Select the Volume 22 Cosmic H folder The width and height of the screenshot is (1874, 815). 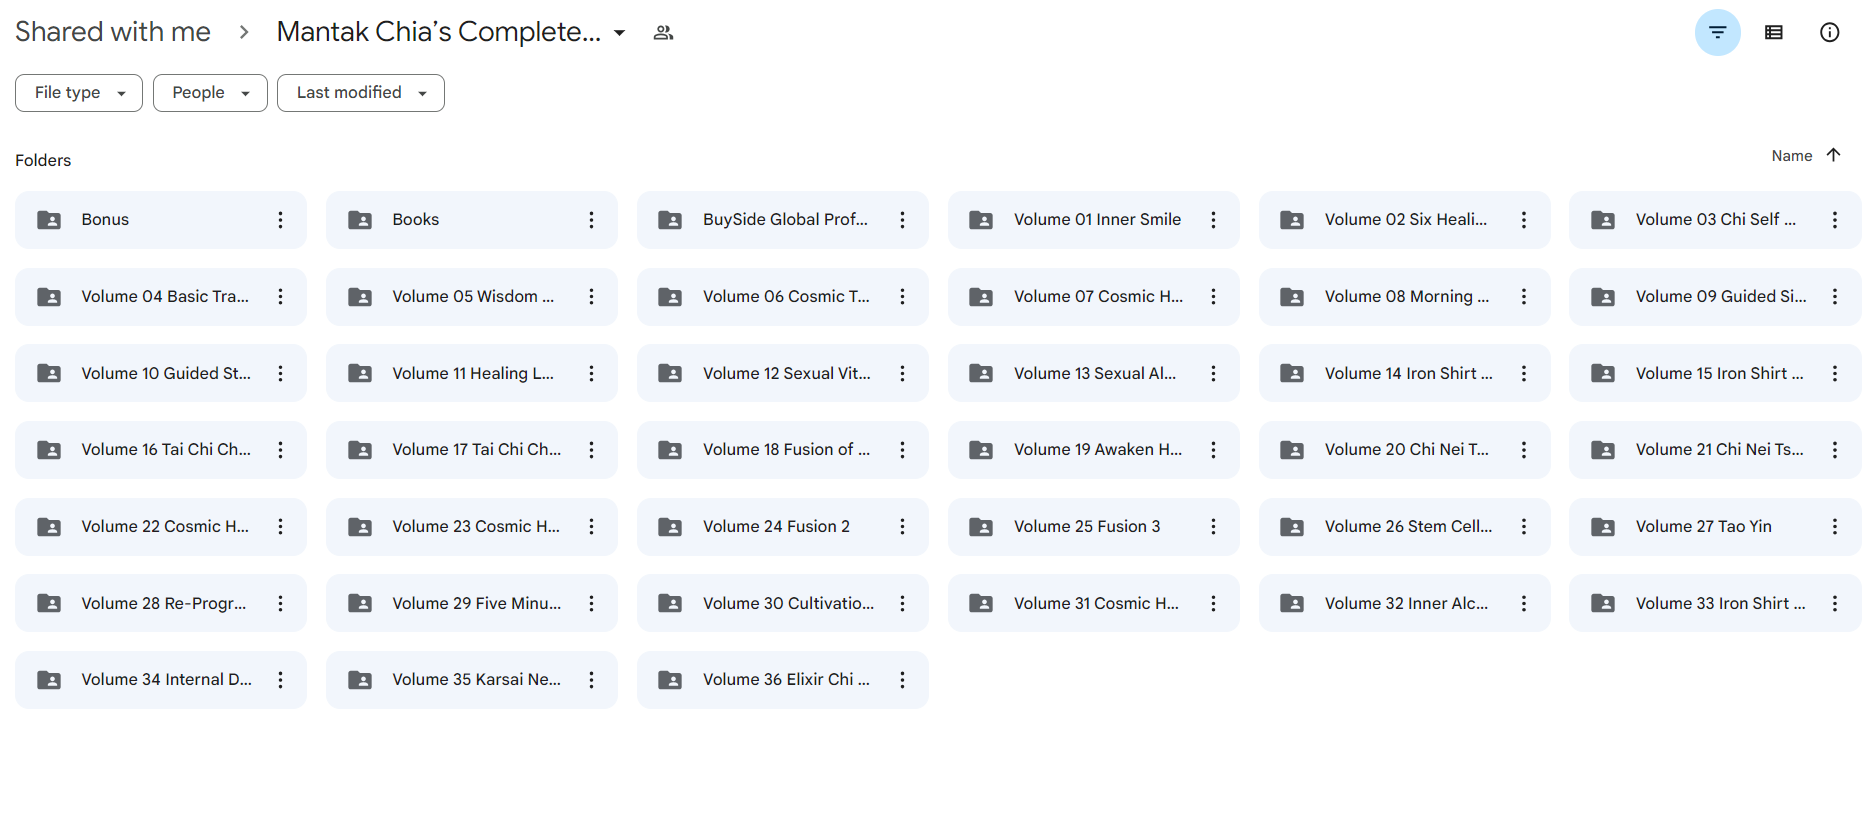161,527
